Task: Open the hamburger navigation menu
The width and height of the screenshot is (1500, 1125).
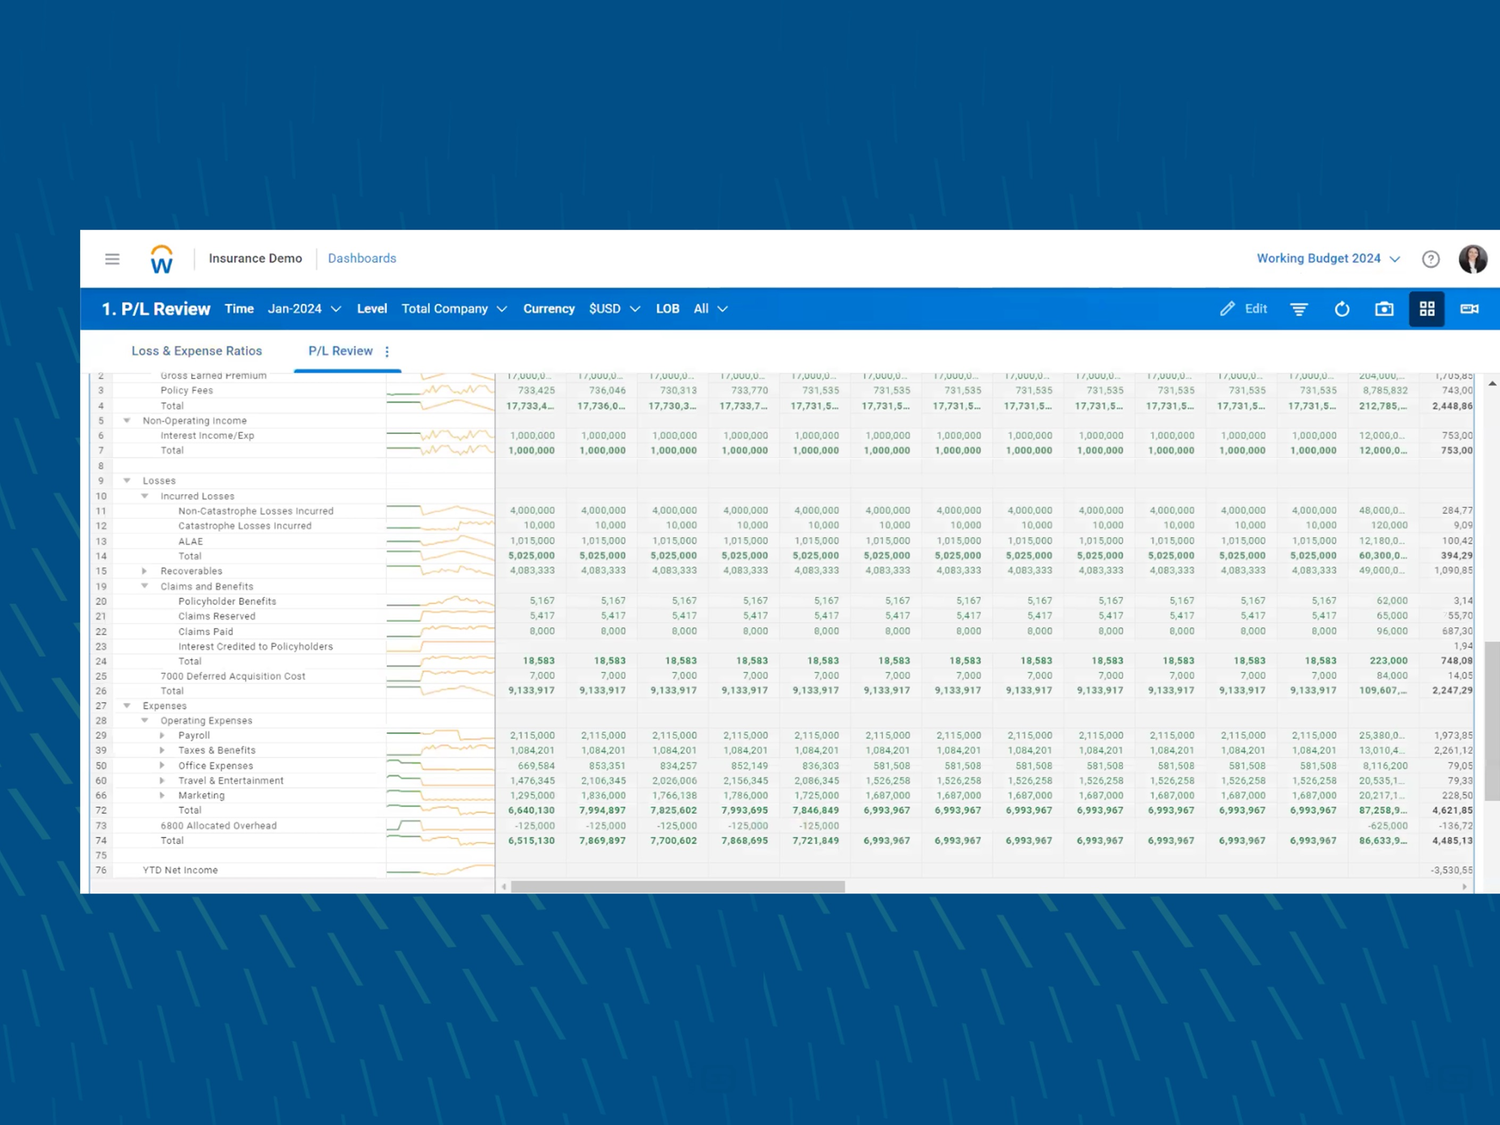Action: [x=112, y=258]
